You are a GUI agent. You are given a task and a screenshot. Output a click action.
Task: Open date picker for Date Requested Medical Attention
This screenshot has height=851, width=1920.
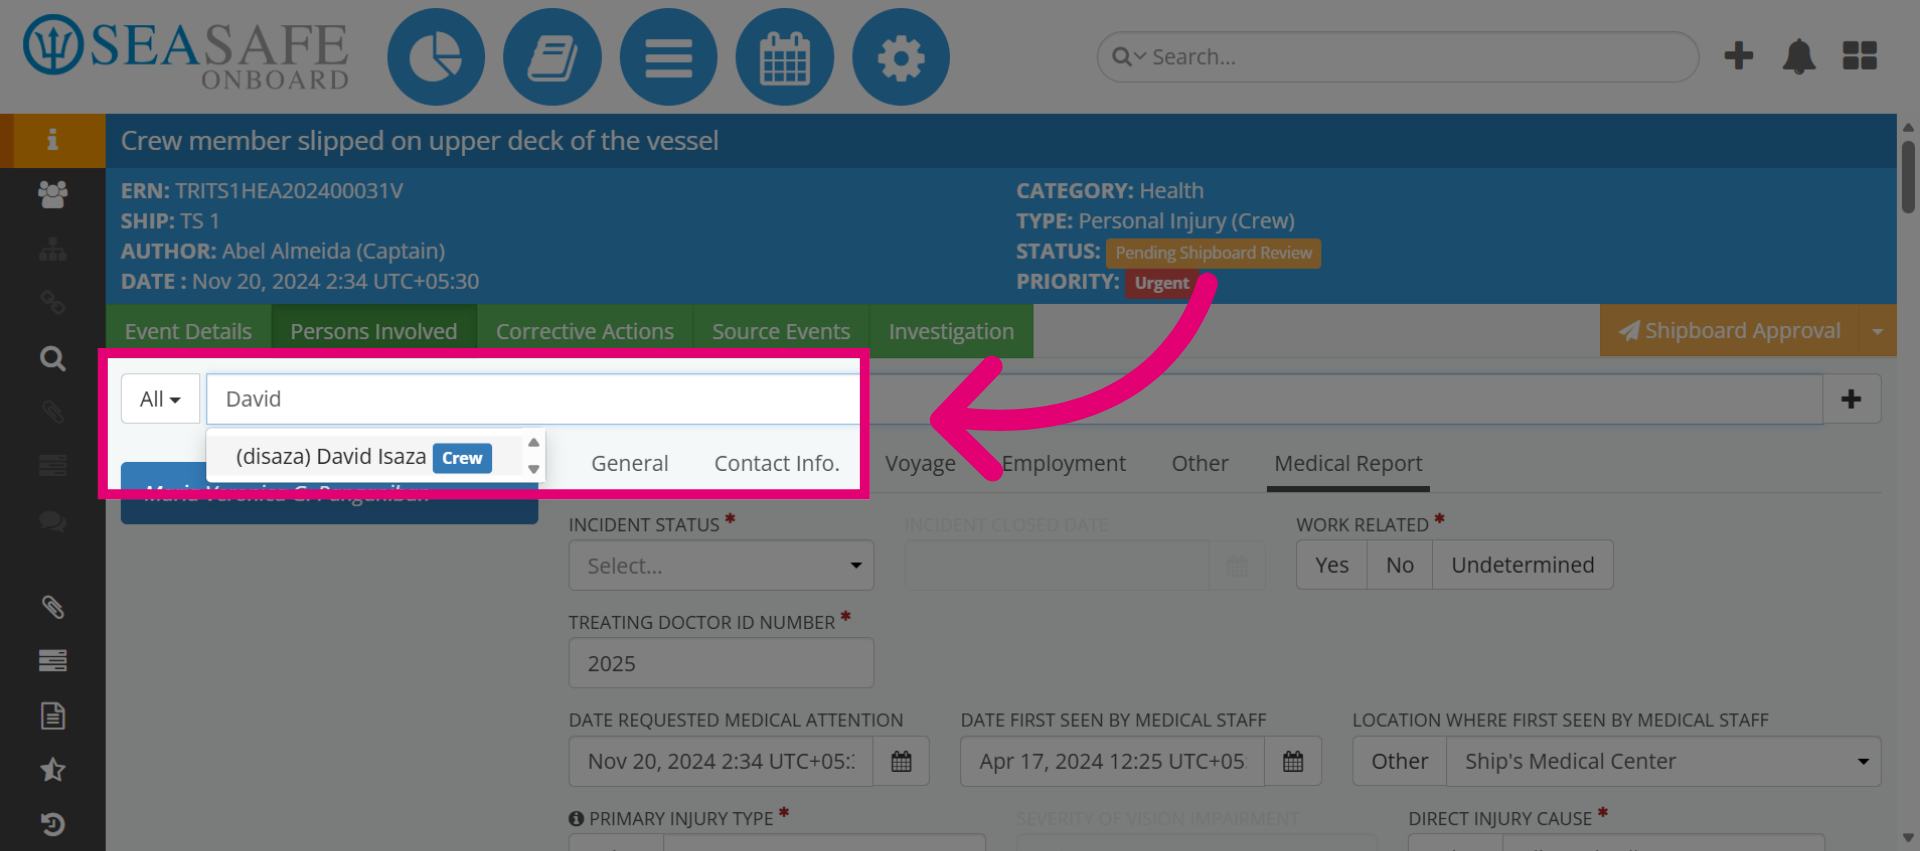point(901,762)
